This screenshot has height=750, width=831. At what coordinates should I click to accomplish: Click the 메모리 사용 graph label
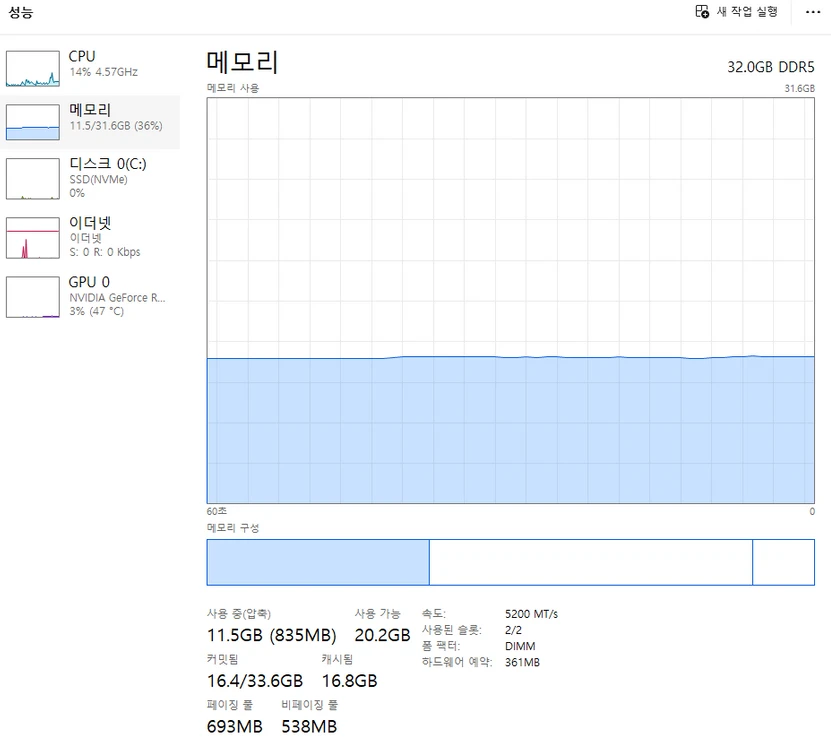(x=233, y=88)
